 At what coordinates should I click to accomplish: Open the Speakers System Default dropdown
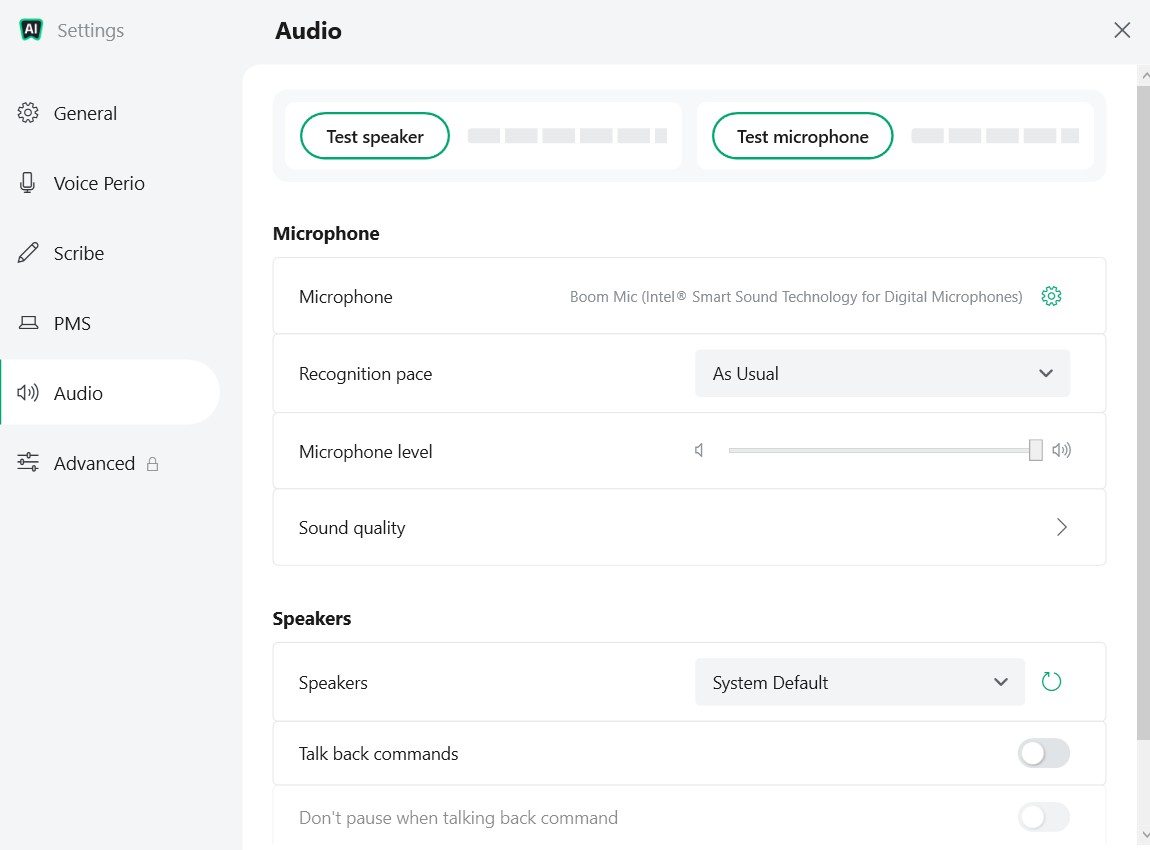(860, 682)
